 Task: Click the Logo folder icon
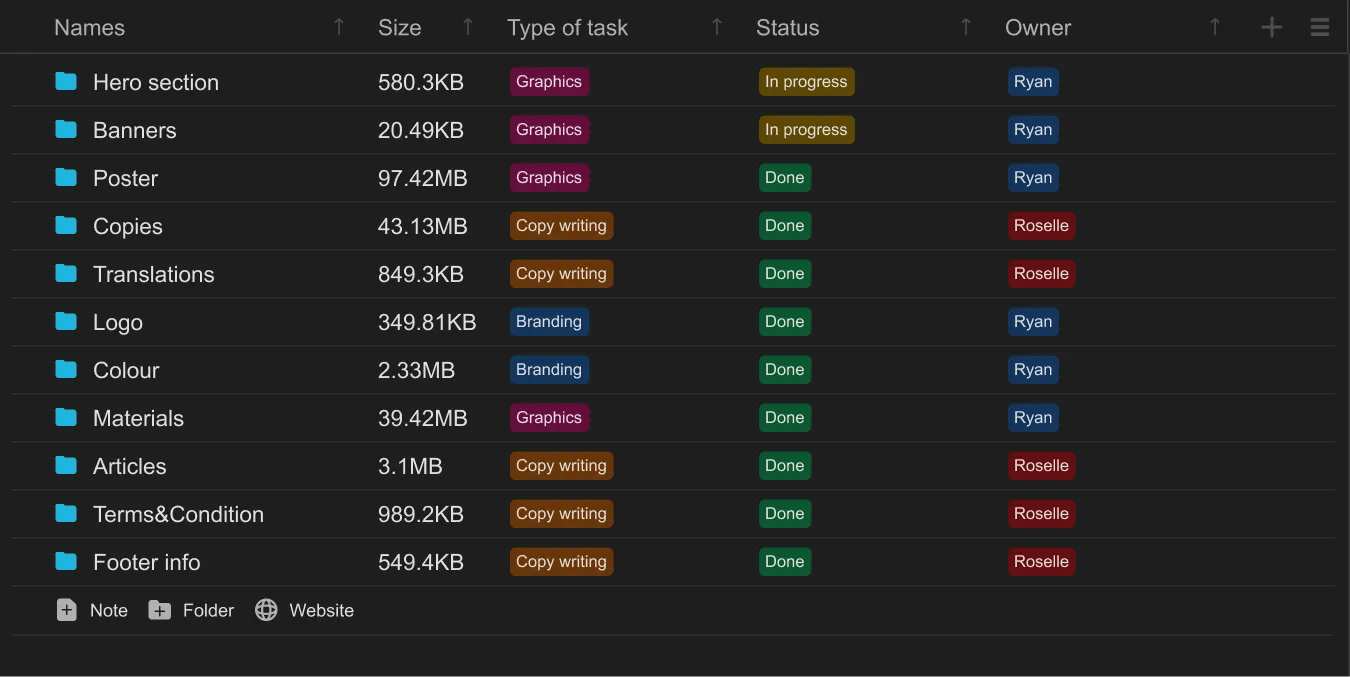tap(66, 322)
